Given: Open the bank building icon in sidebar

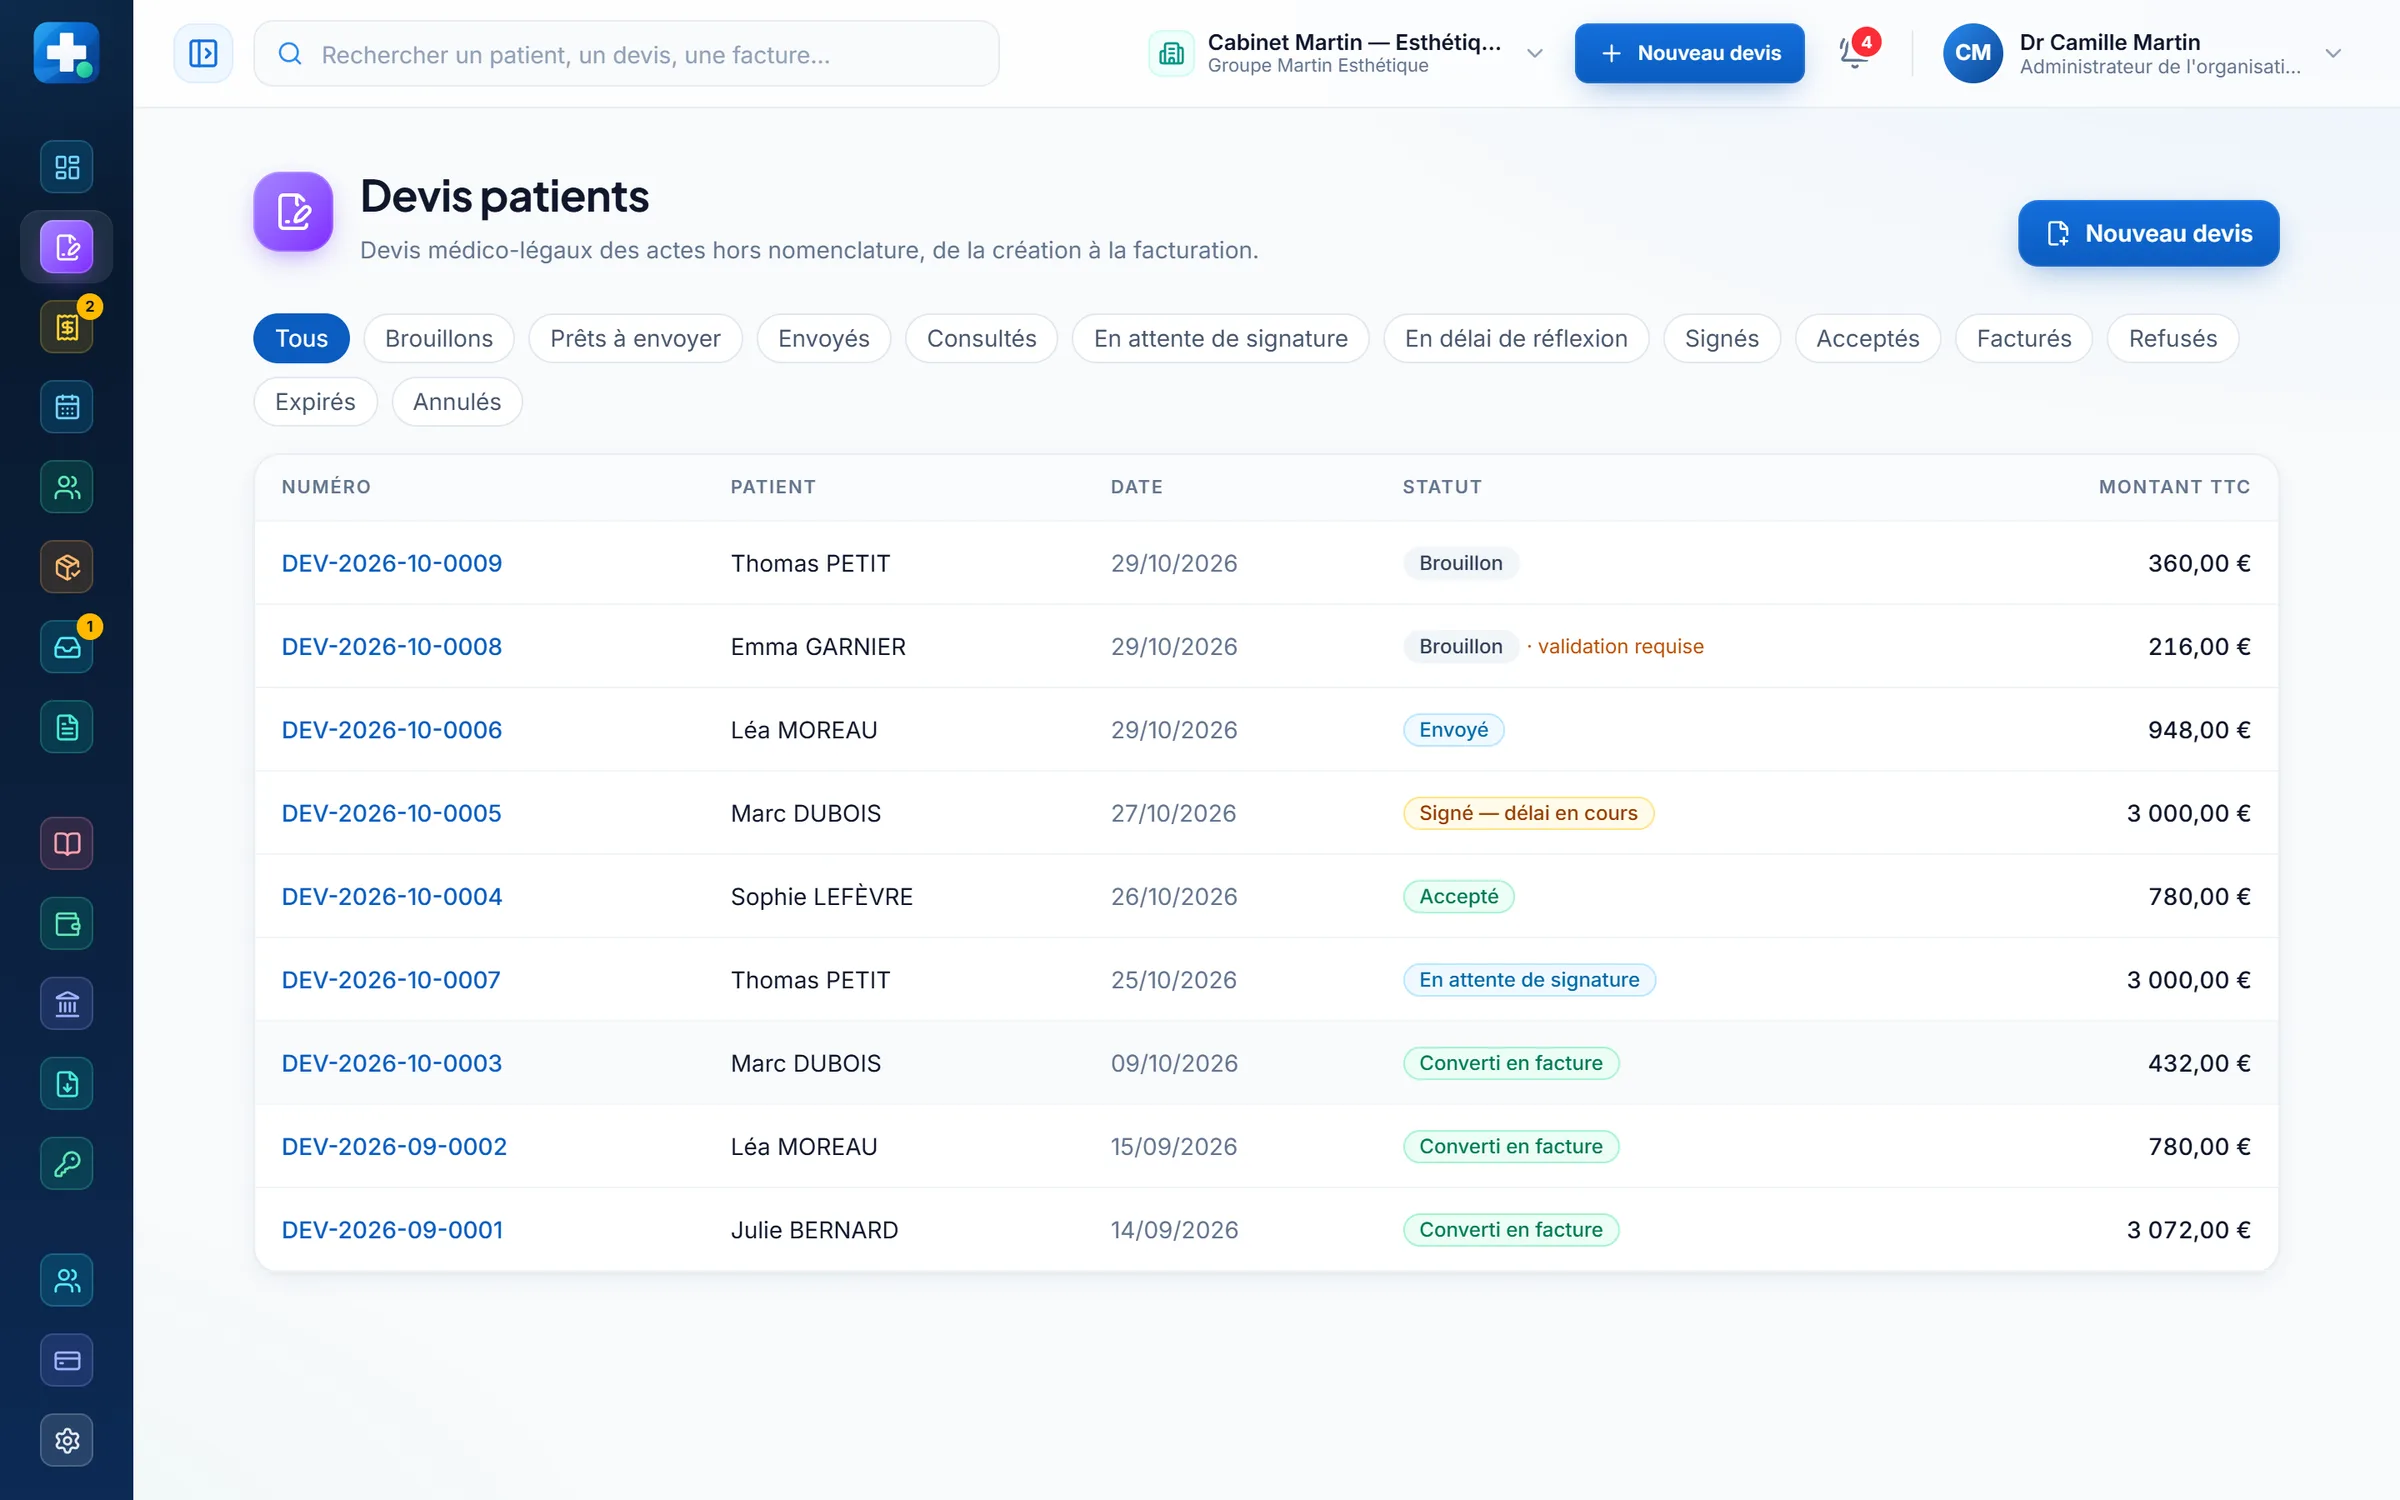Looking at the screenshot, I should 67,1004.
